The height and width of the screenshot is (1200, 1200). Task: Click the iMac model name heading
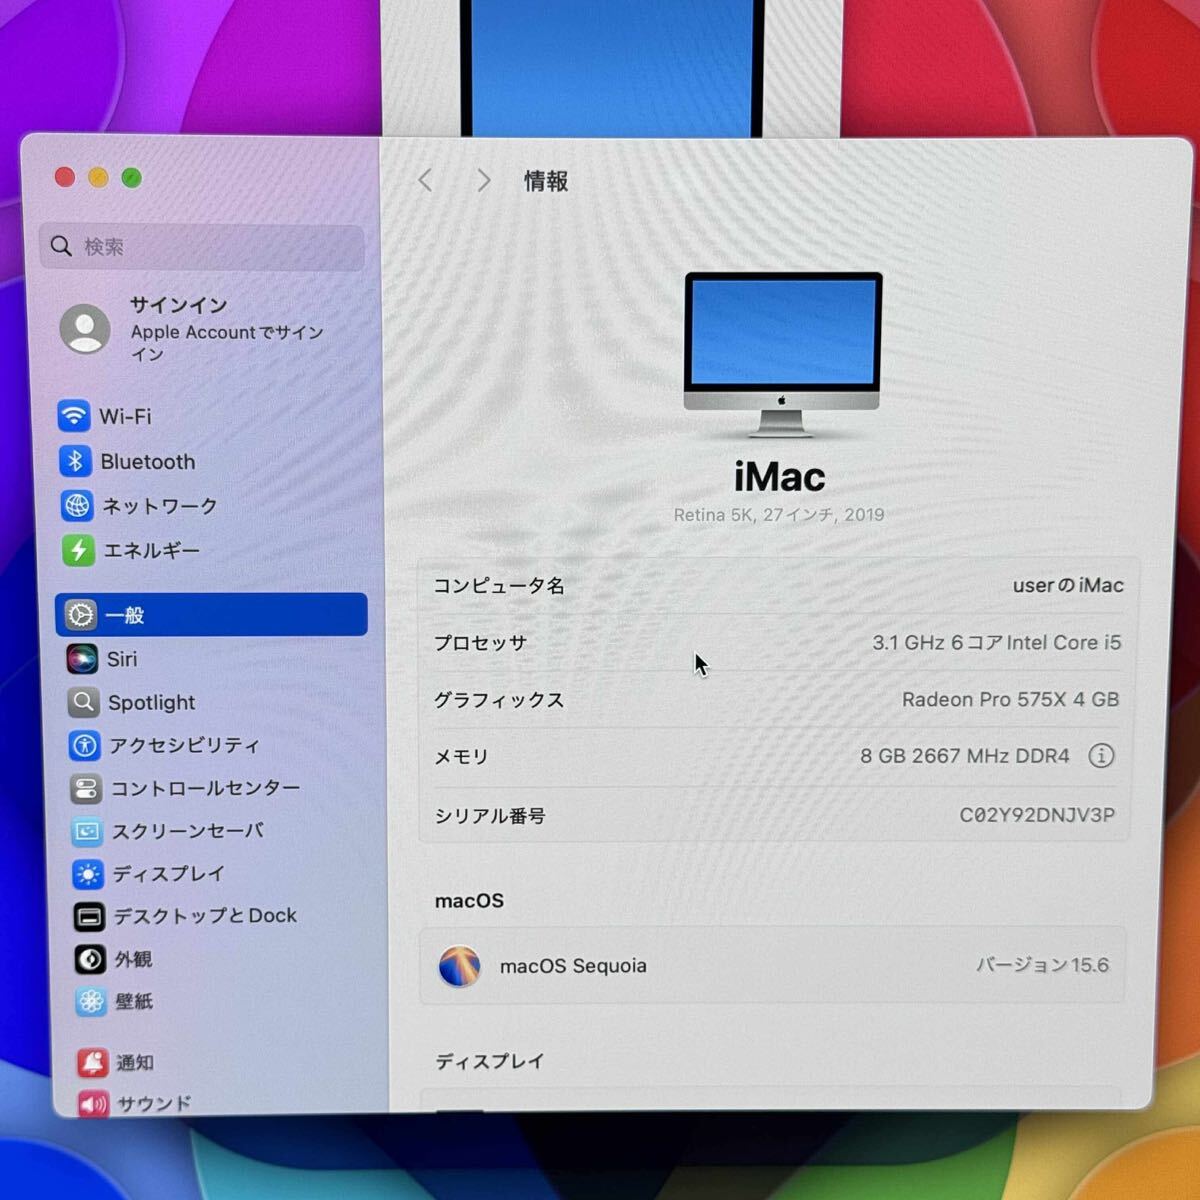tap(780, 477)
